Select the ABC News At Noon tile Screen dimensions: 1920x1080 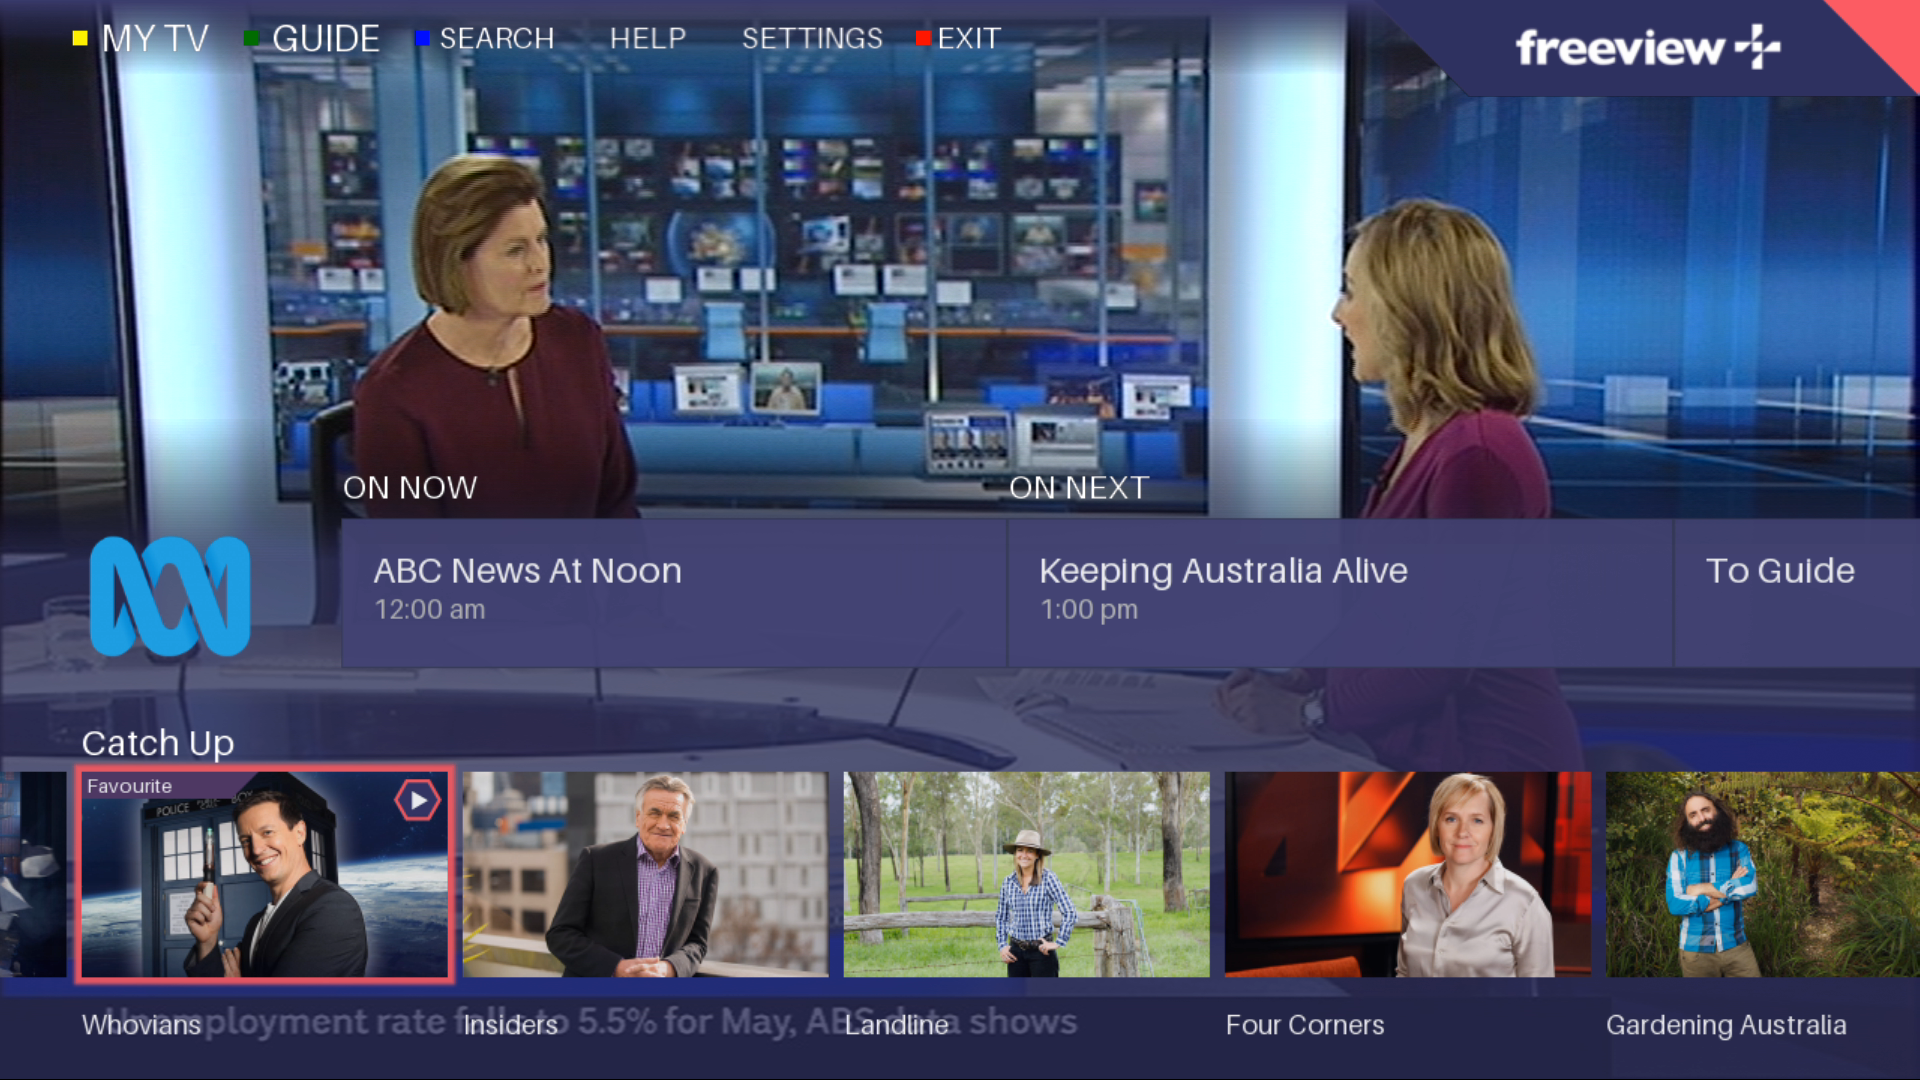coord(673,592)
